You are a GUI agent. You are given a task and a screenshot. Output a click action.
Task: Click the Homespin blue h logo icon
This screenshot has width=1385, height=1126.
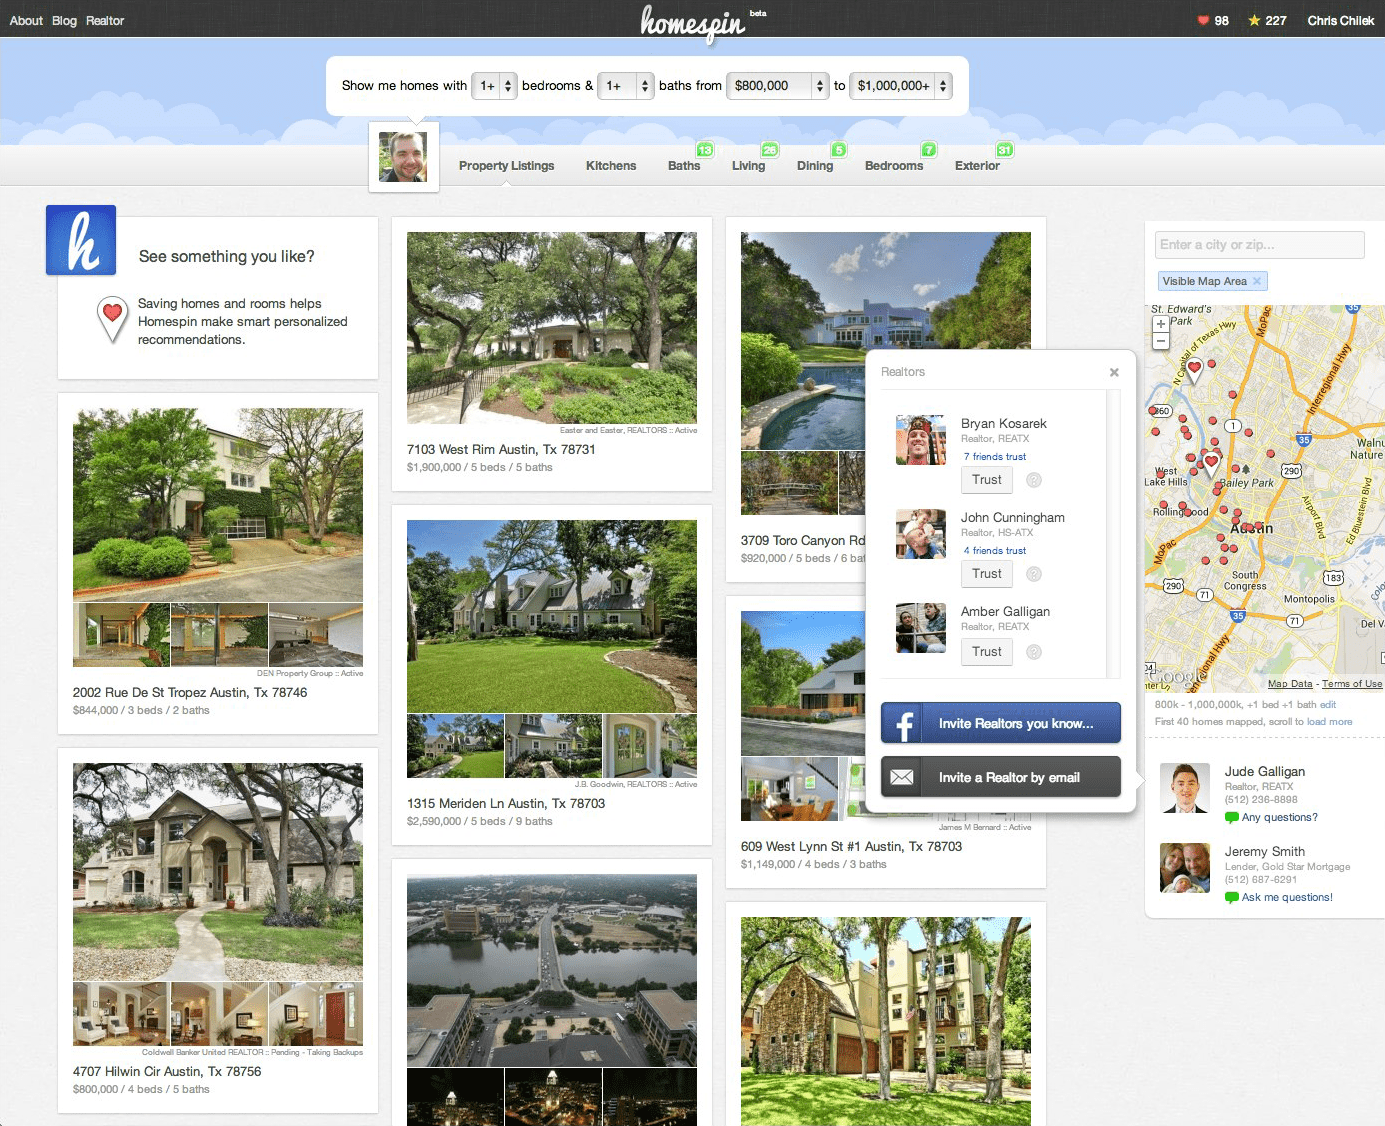[81, 240]
